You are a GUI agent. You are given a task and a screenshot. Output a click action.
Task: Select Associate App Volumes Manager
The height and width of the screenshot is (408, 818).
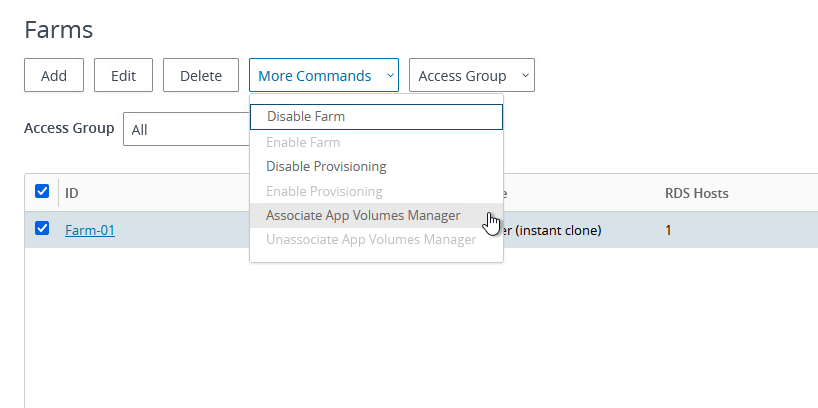363,215
